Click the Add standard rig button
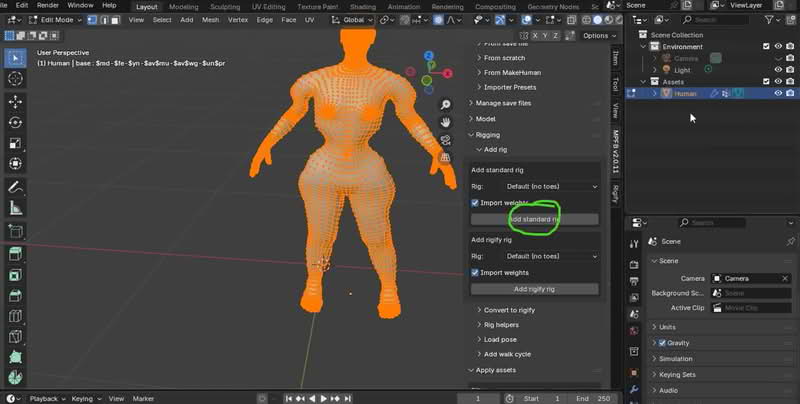The height and width of the screenshot is (404, 800). pyautogui.click(x=534, y=219)
